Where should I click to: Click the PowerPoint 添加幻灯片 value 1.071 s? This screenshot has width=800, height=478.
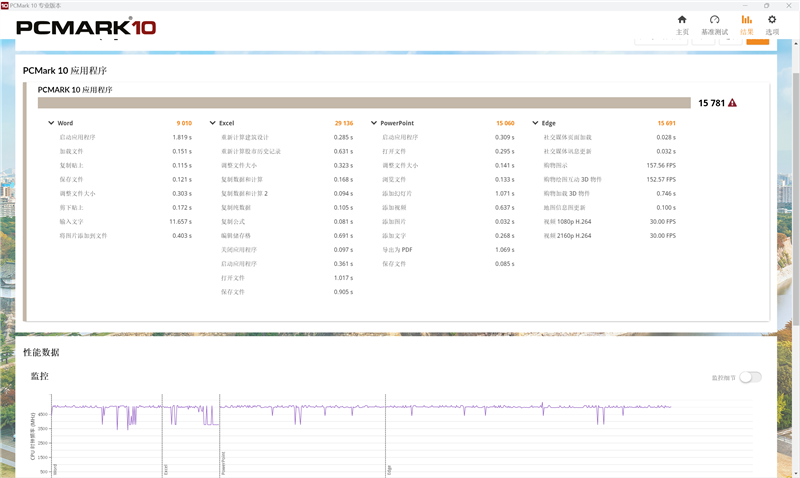point(505,194)
